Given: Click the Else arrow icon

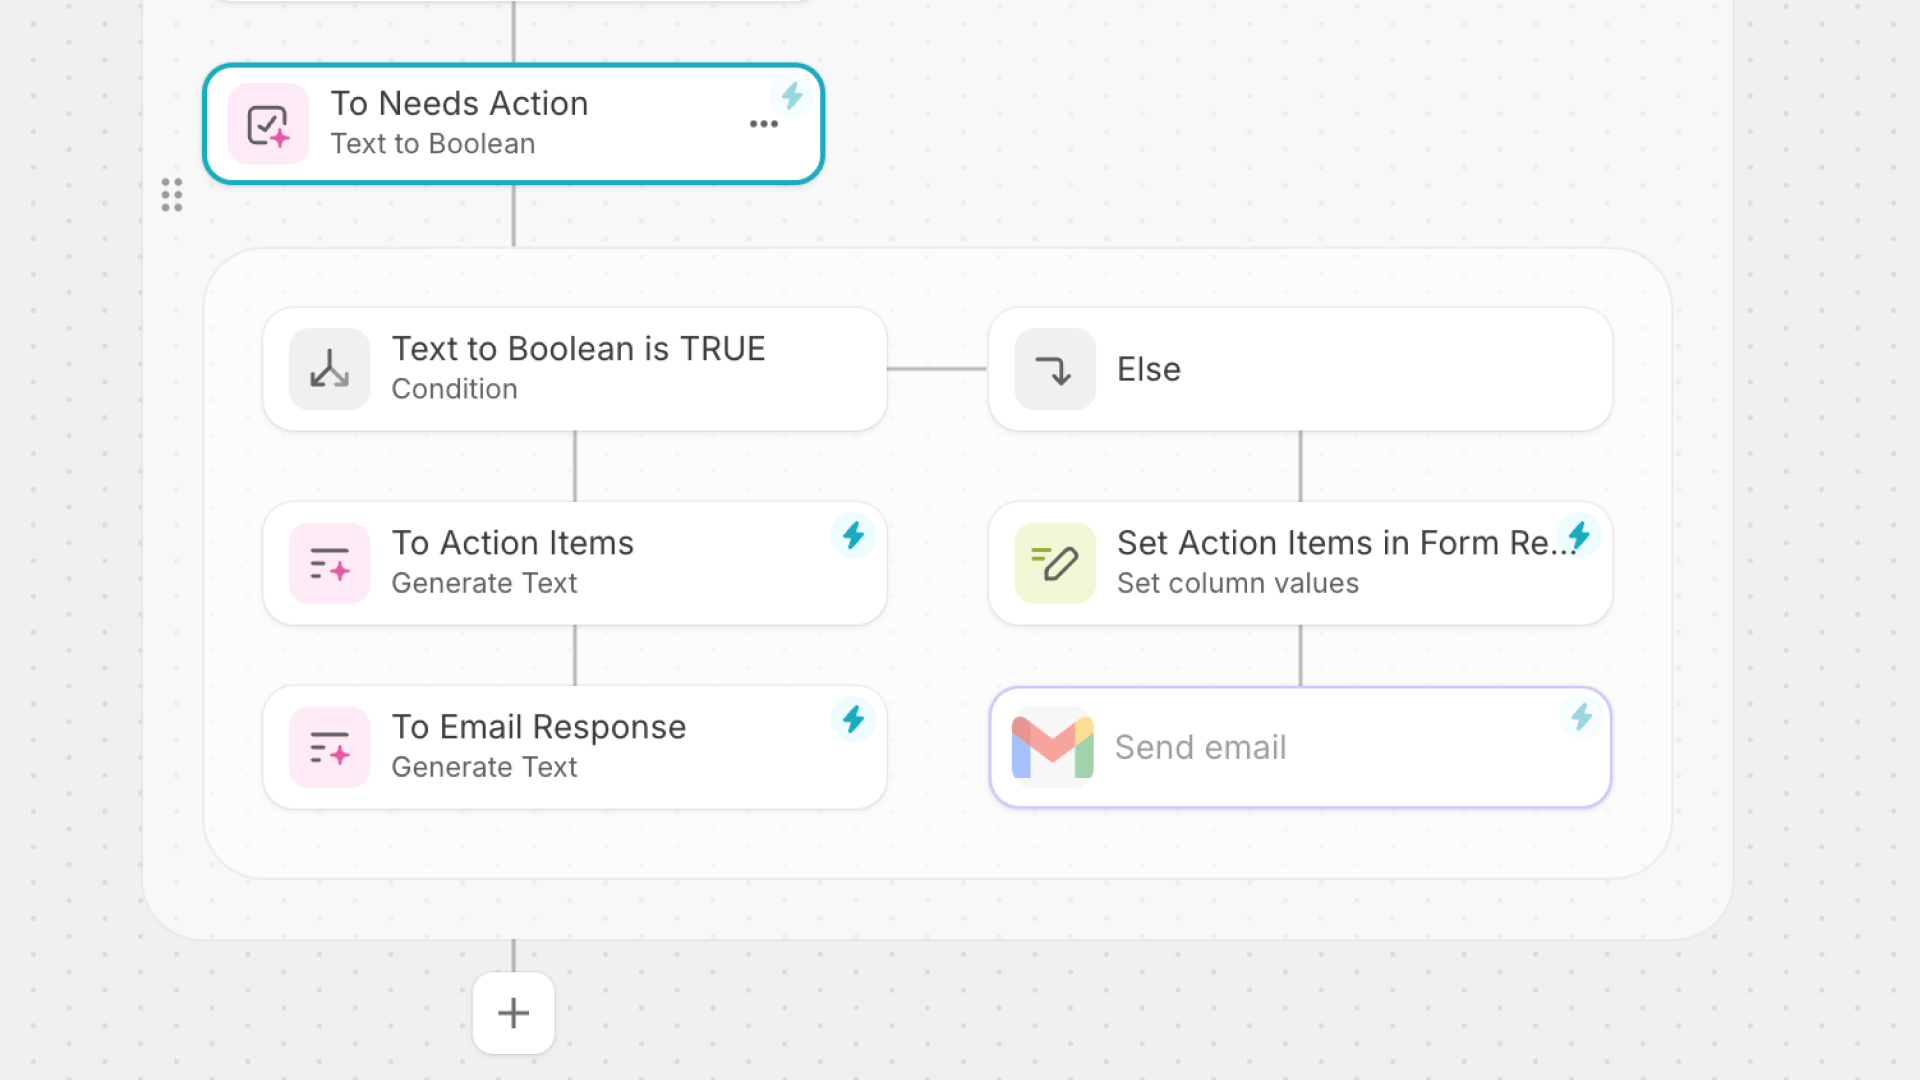Looking at the screenshot, I should point(1055,369).
